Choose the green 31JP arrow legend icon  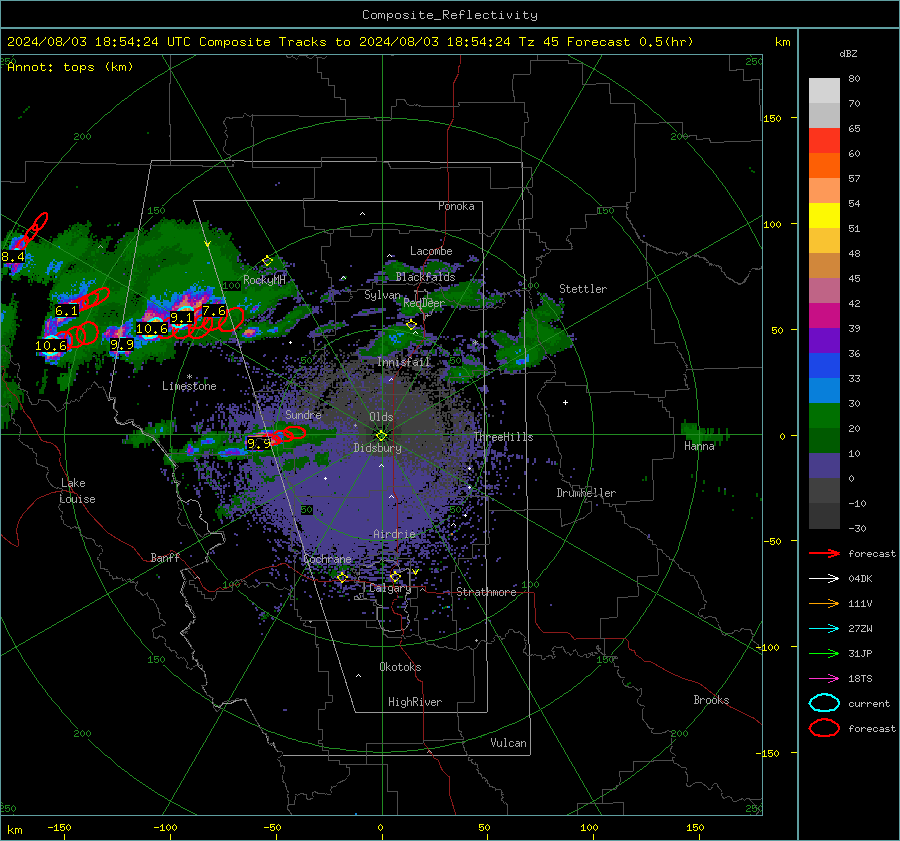(x=824, y=653)
